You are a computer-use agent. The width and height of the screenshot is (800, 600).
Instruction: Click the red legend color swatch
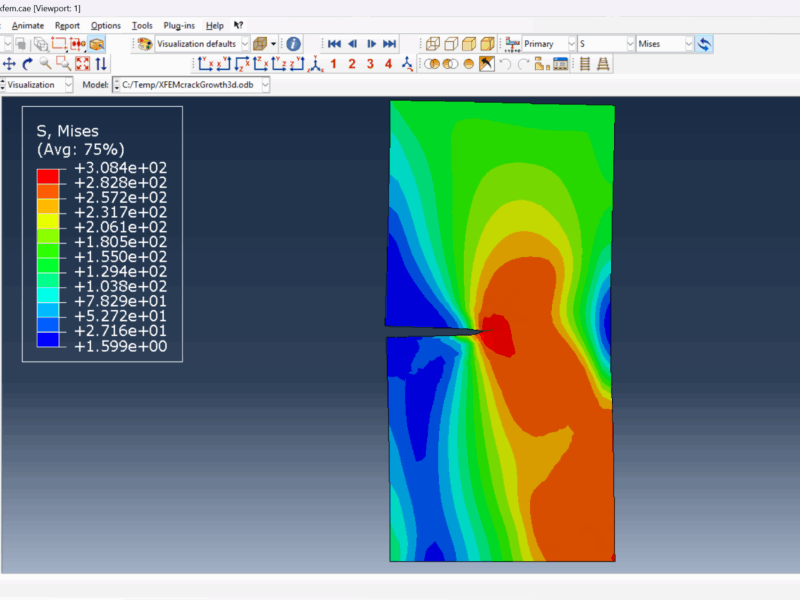(48, 177)
